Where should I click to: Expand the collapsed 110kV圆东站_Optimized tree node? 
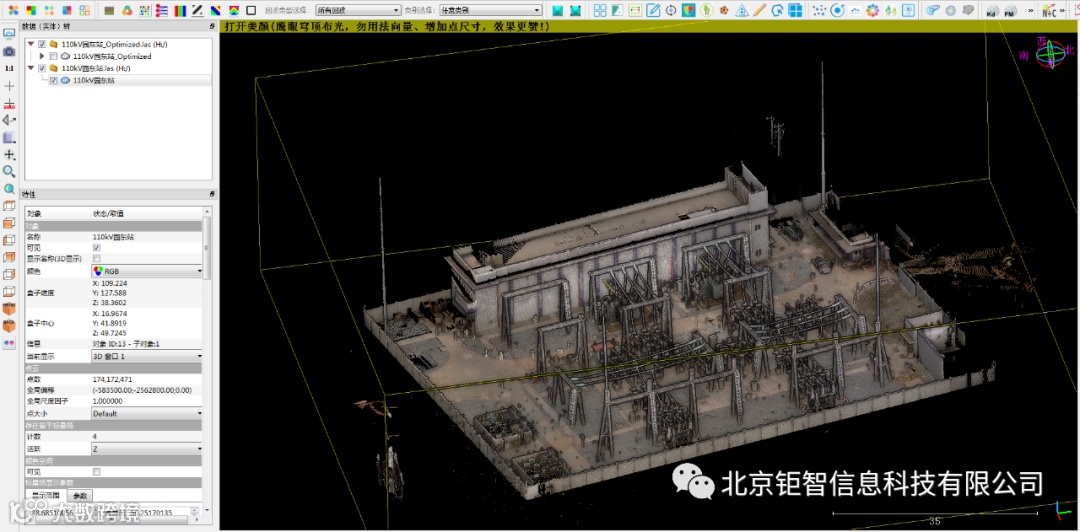tap(41, 57)
